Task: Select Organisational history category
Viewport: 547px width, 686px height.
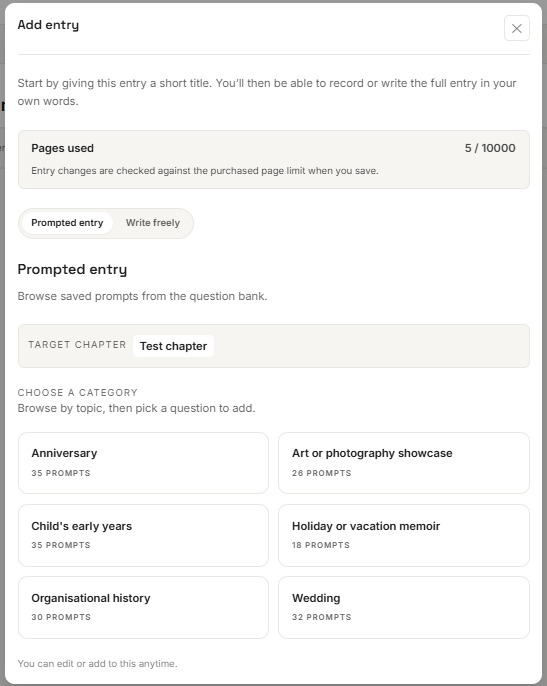Action: (143, 607)
